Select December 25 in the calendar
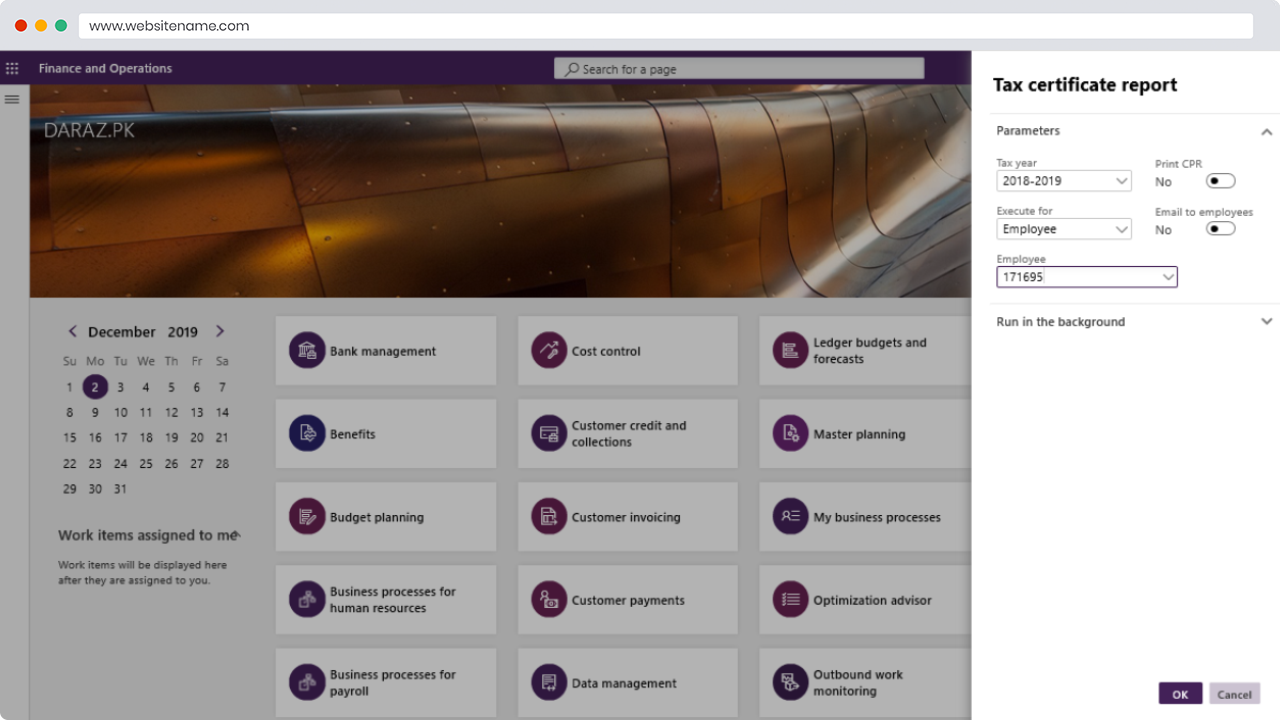Image resolution: width=1280 pixels, height=720 pixels. coord(146,464)
